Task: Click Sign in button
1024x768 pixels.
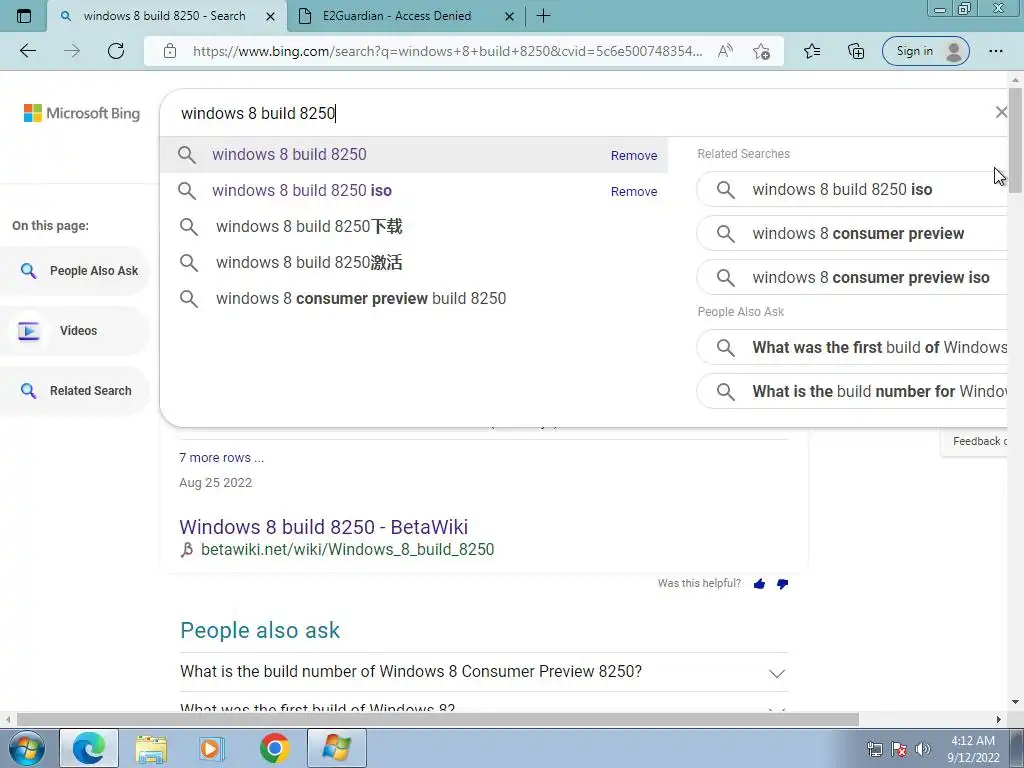Action: coord(925,51)
